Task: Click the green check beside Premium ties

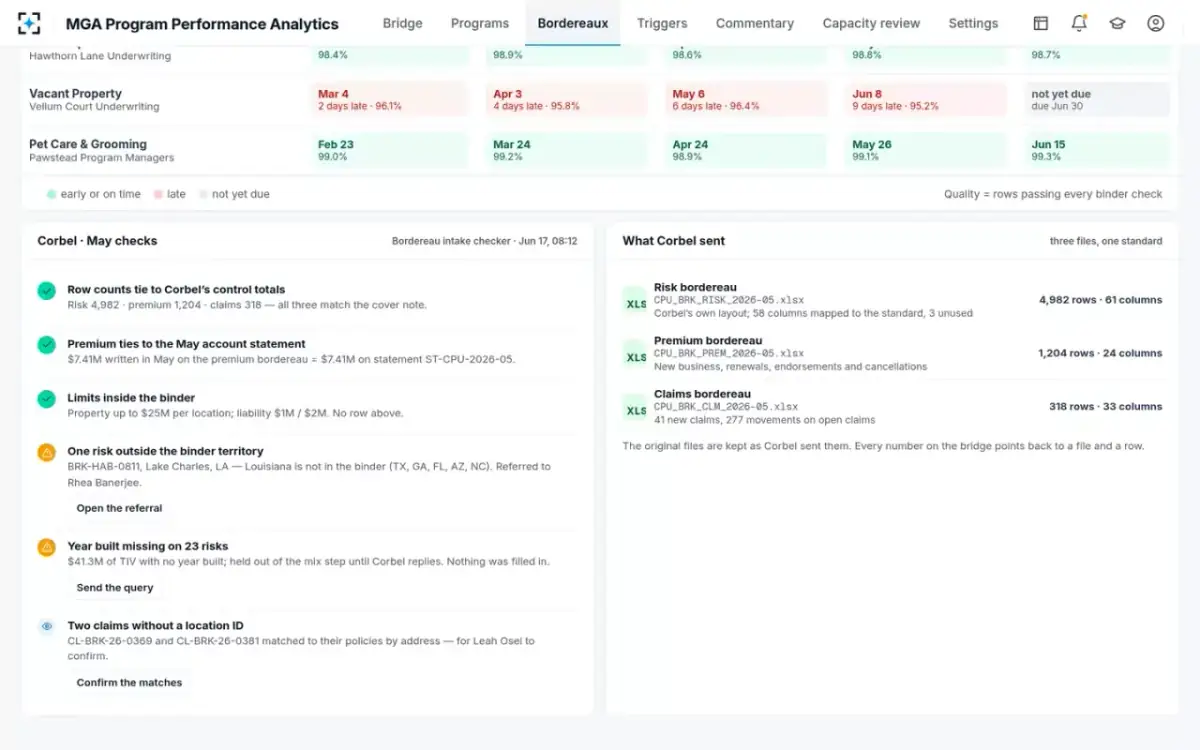Action: (46, 345)
